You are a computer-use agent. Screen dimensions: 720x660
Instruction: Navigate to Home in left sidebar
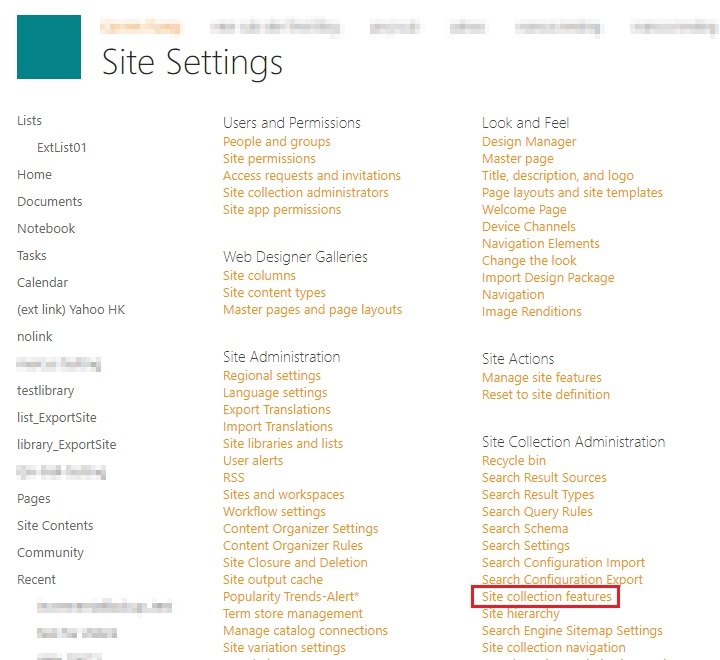[x=34, y=174]
